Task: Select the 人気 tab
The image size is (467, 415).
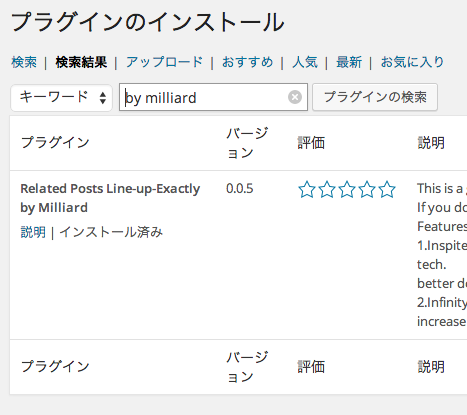Action: click(x=305, y=62)
